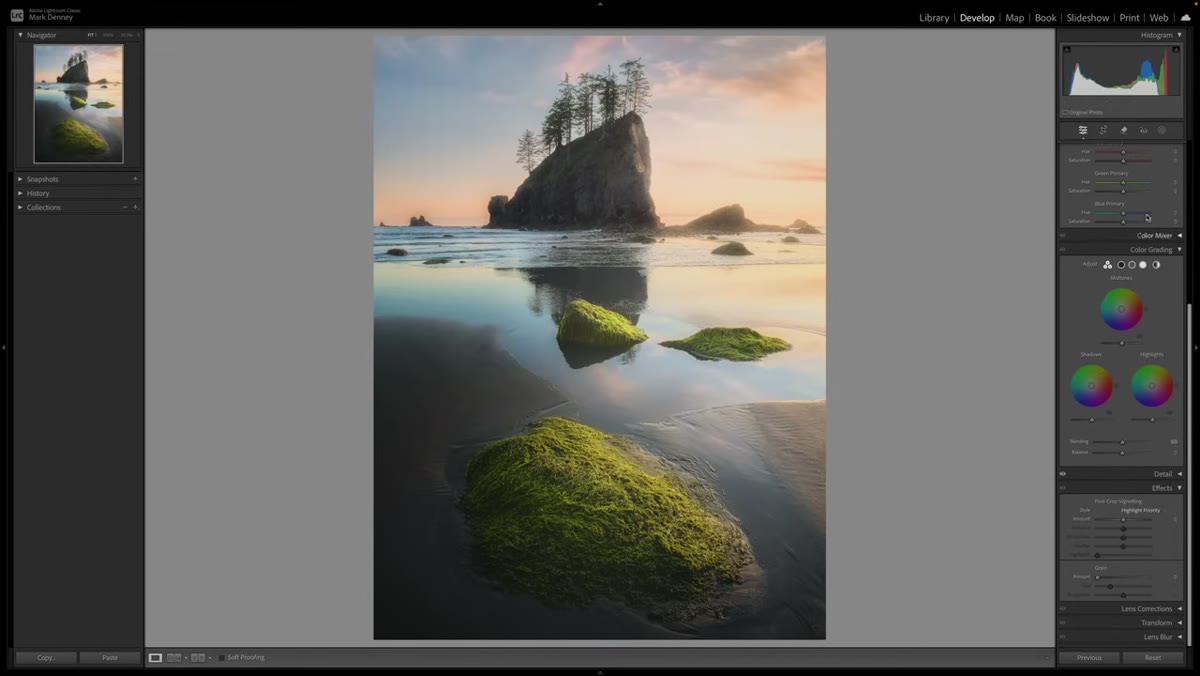Click the Previous button
Screen dimensions: 1200x676
click(x=1089, y=658)
